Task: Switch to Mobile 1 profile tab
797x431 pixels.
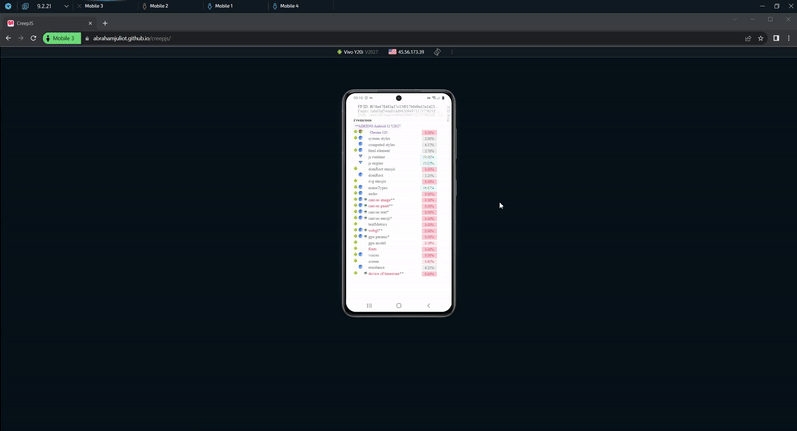Action: [x=223, y=6]
